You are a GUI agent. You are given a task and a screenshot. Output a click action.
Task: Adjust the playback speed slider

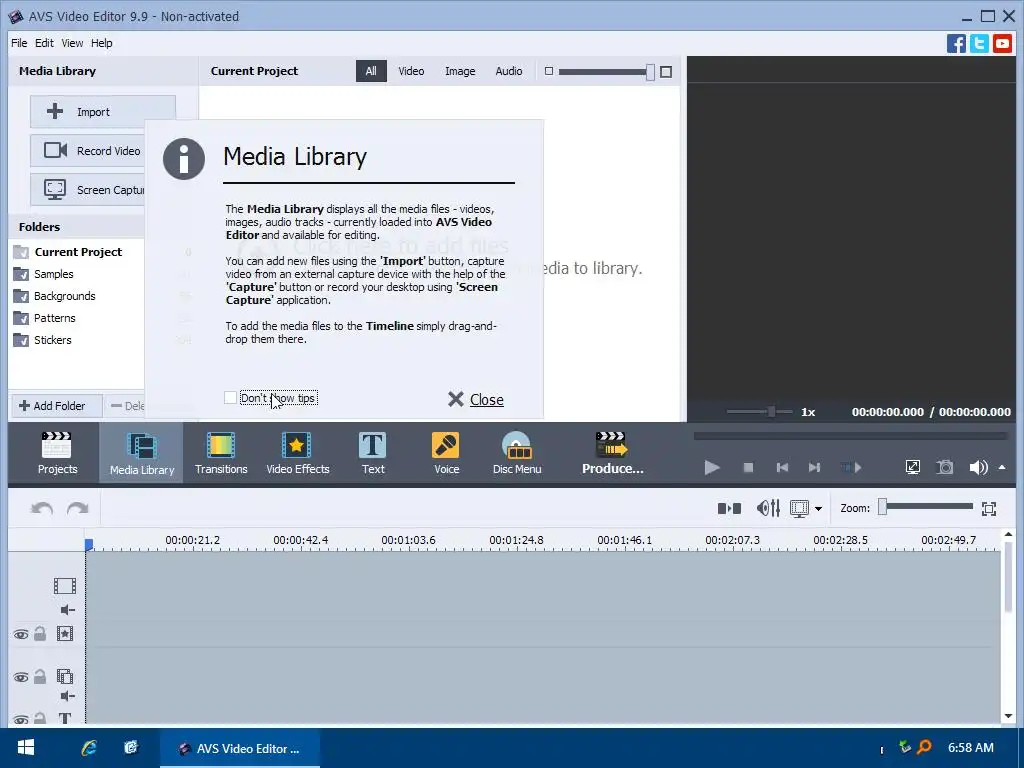771,411
